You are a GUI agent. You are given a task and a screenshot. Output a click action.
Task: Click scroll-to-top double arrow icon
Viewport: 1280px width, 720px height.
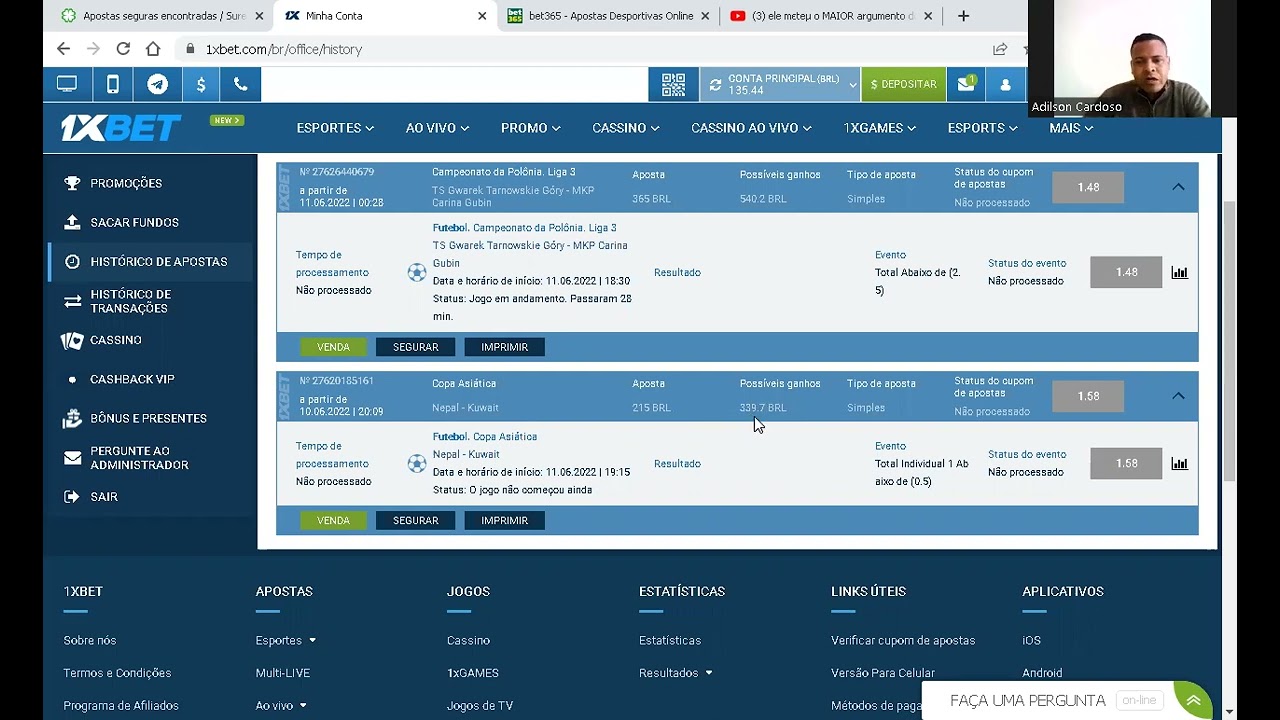1193,701
